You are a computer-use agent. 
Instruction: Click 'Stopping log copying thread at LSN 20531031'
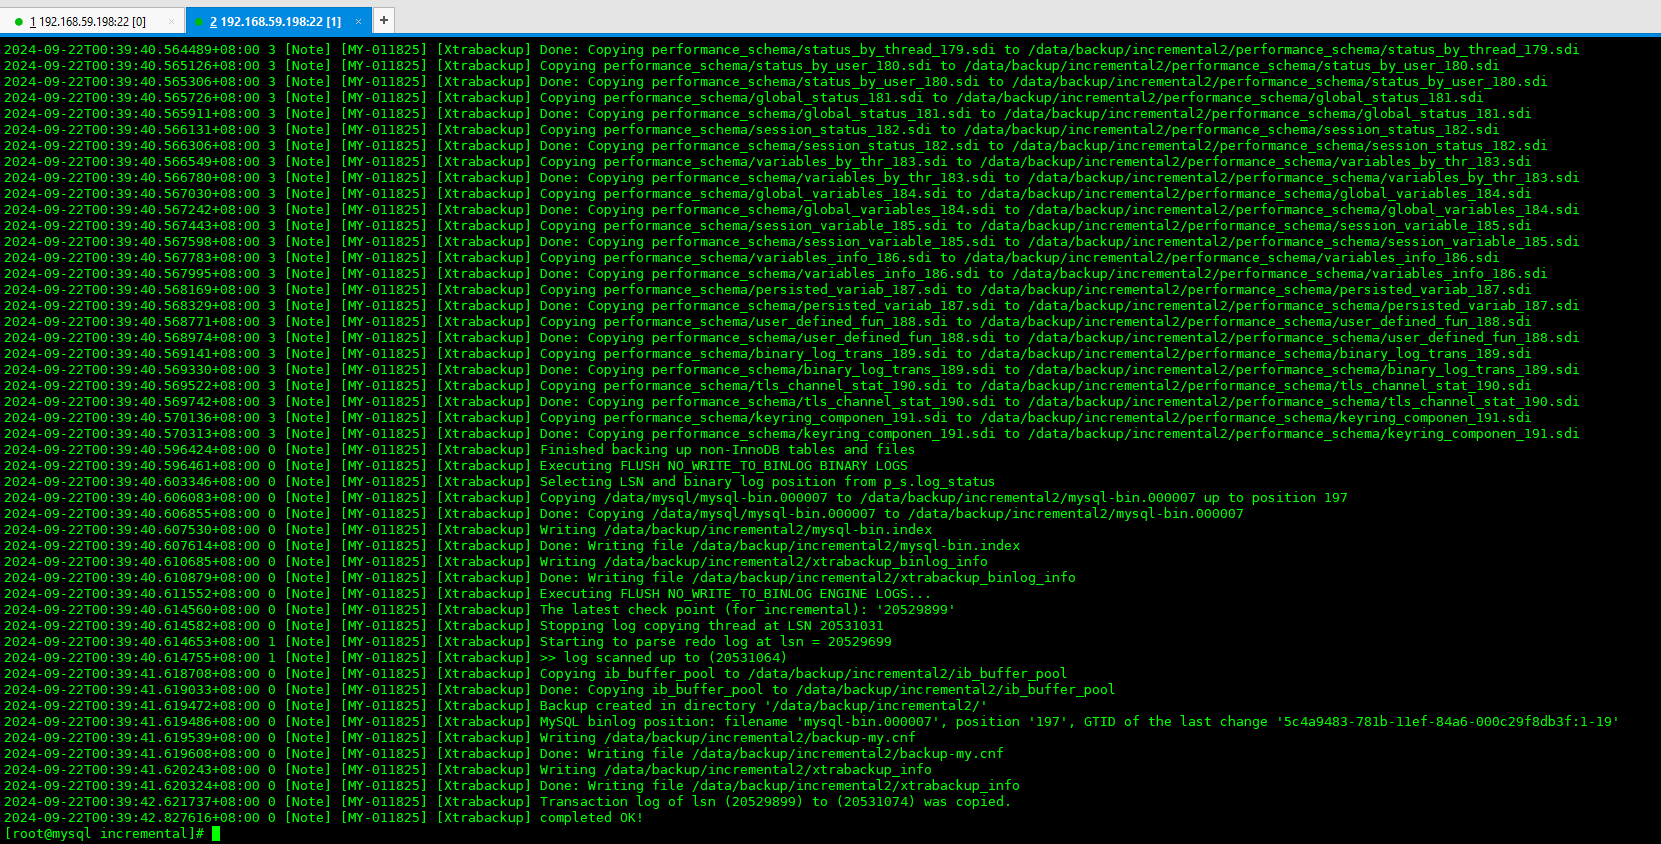coord(444,626)
